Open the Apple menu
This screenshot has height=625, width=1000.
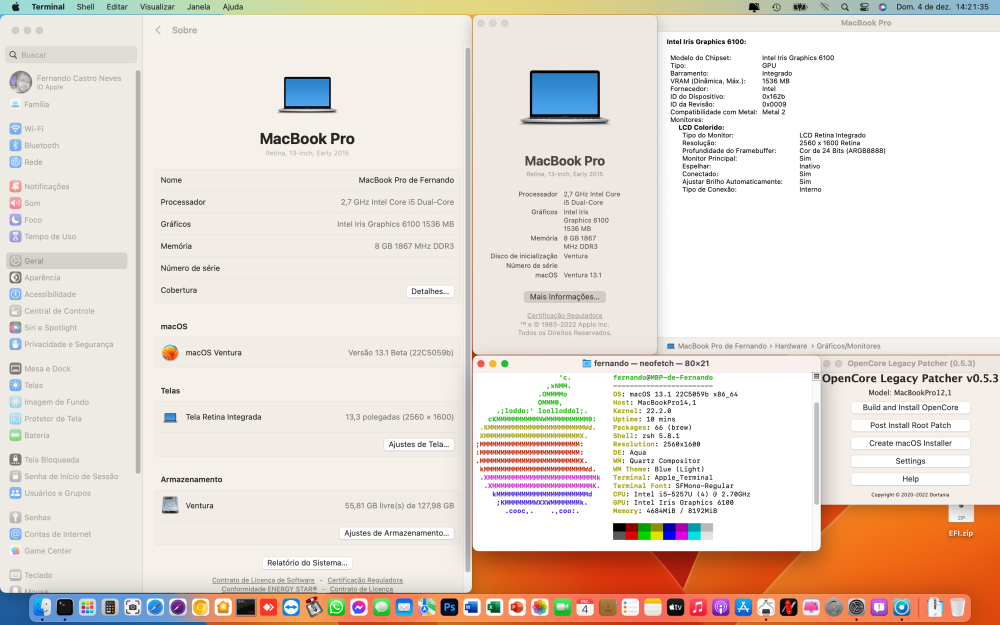tap(15, 7)
